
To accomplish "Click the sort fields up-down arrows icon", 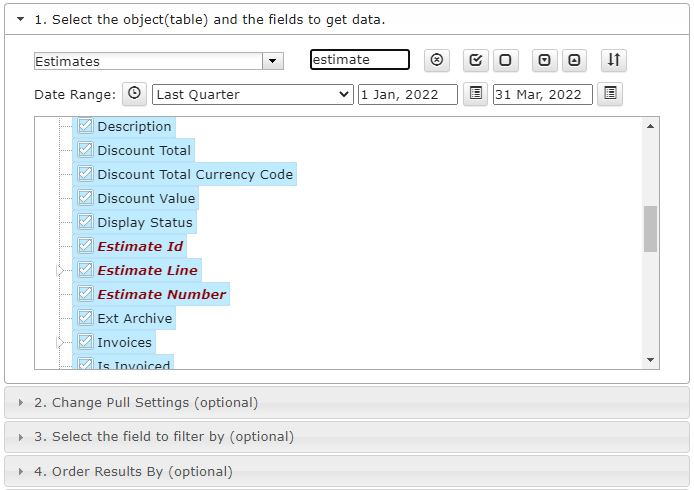I will pos(614,60).
